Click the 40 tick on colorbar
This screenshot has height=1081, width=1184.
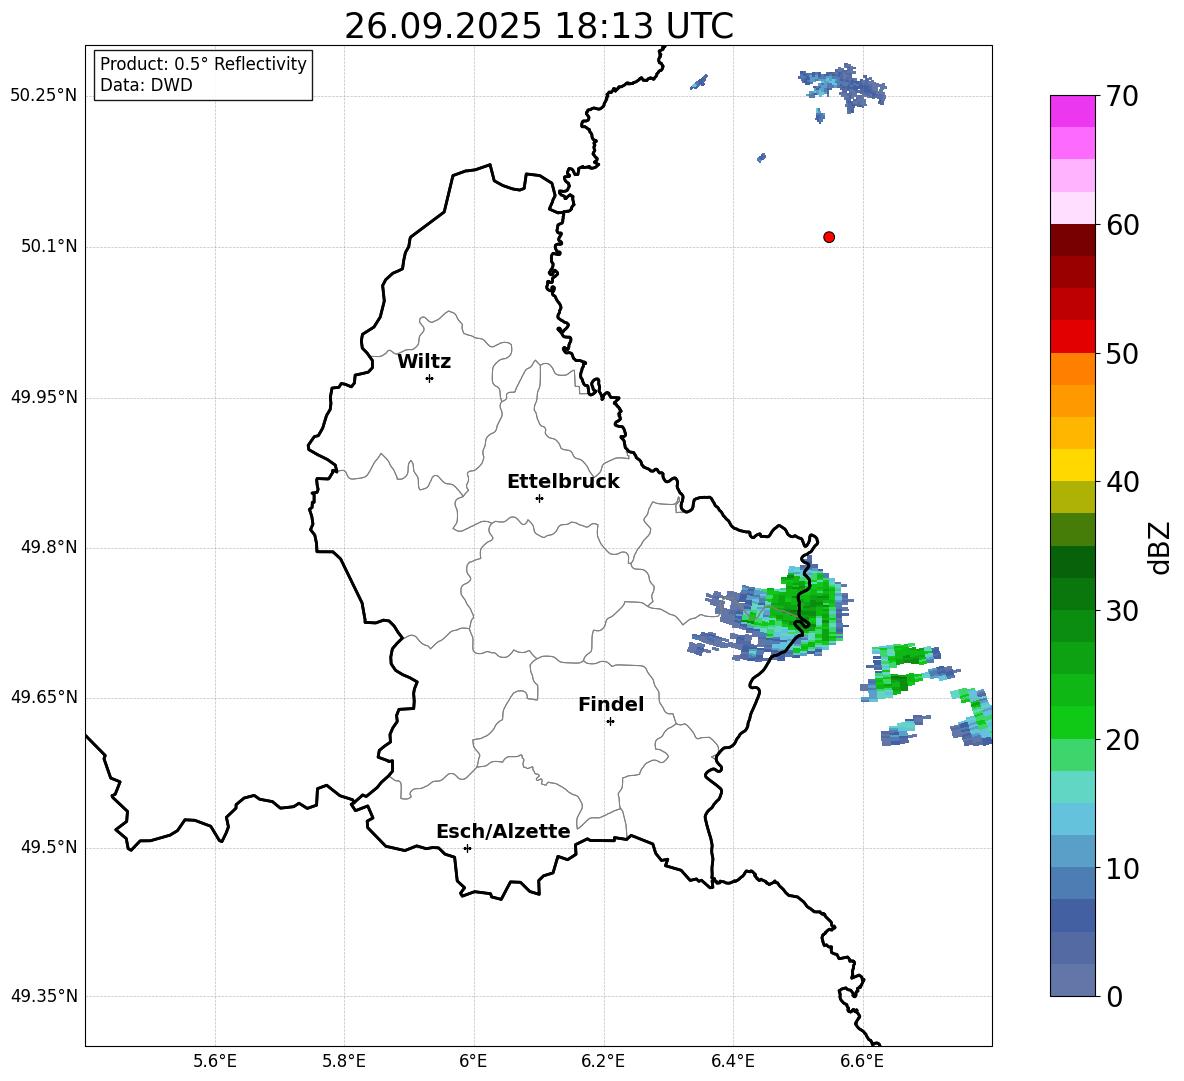1122,482
